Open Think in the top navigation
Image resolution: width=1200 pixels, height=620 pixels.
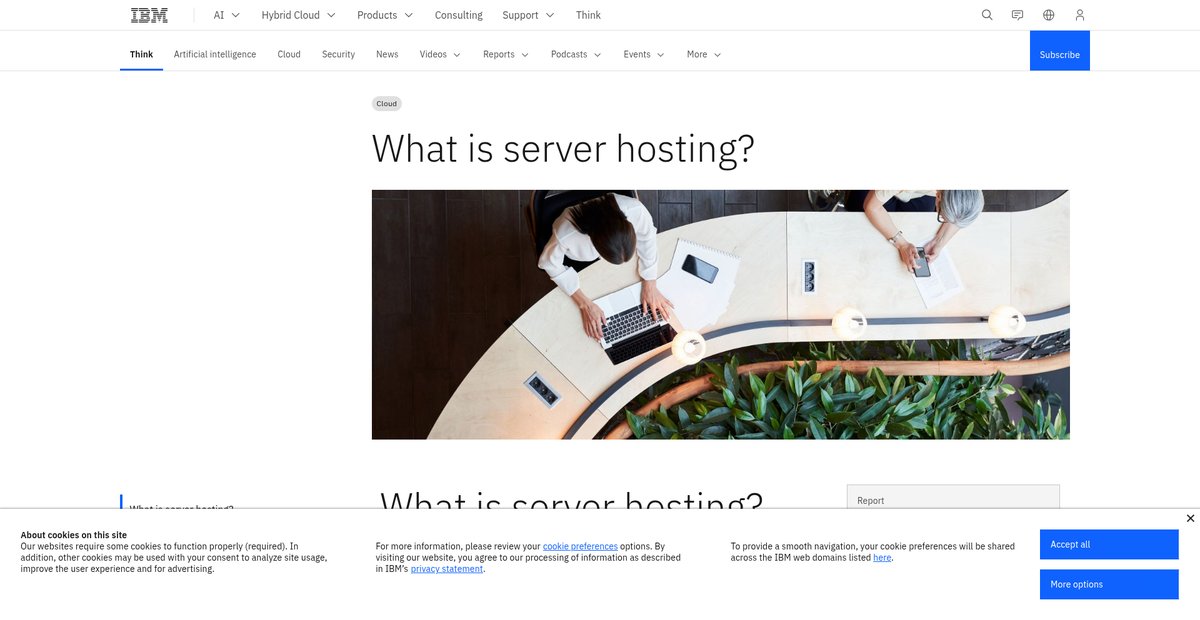pos(588,15)
